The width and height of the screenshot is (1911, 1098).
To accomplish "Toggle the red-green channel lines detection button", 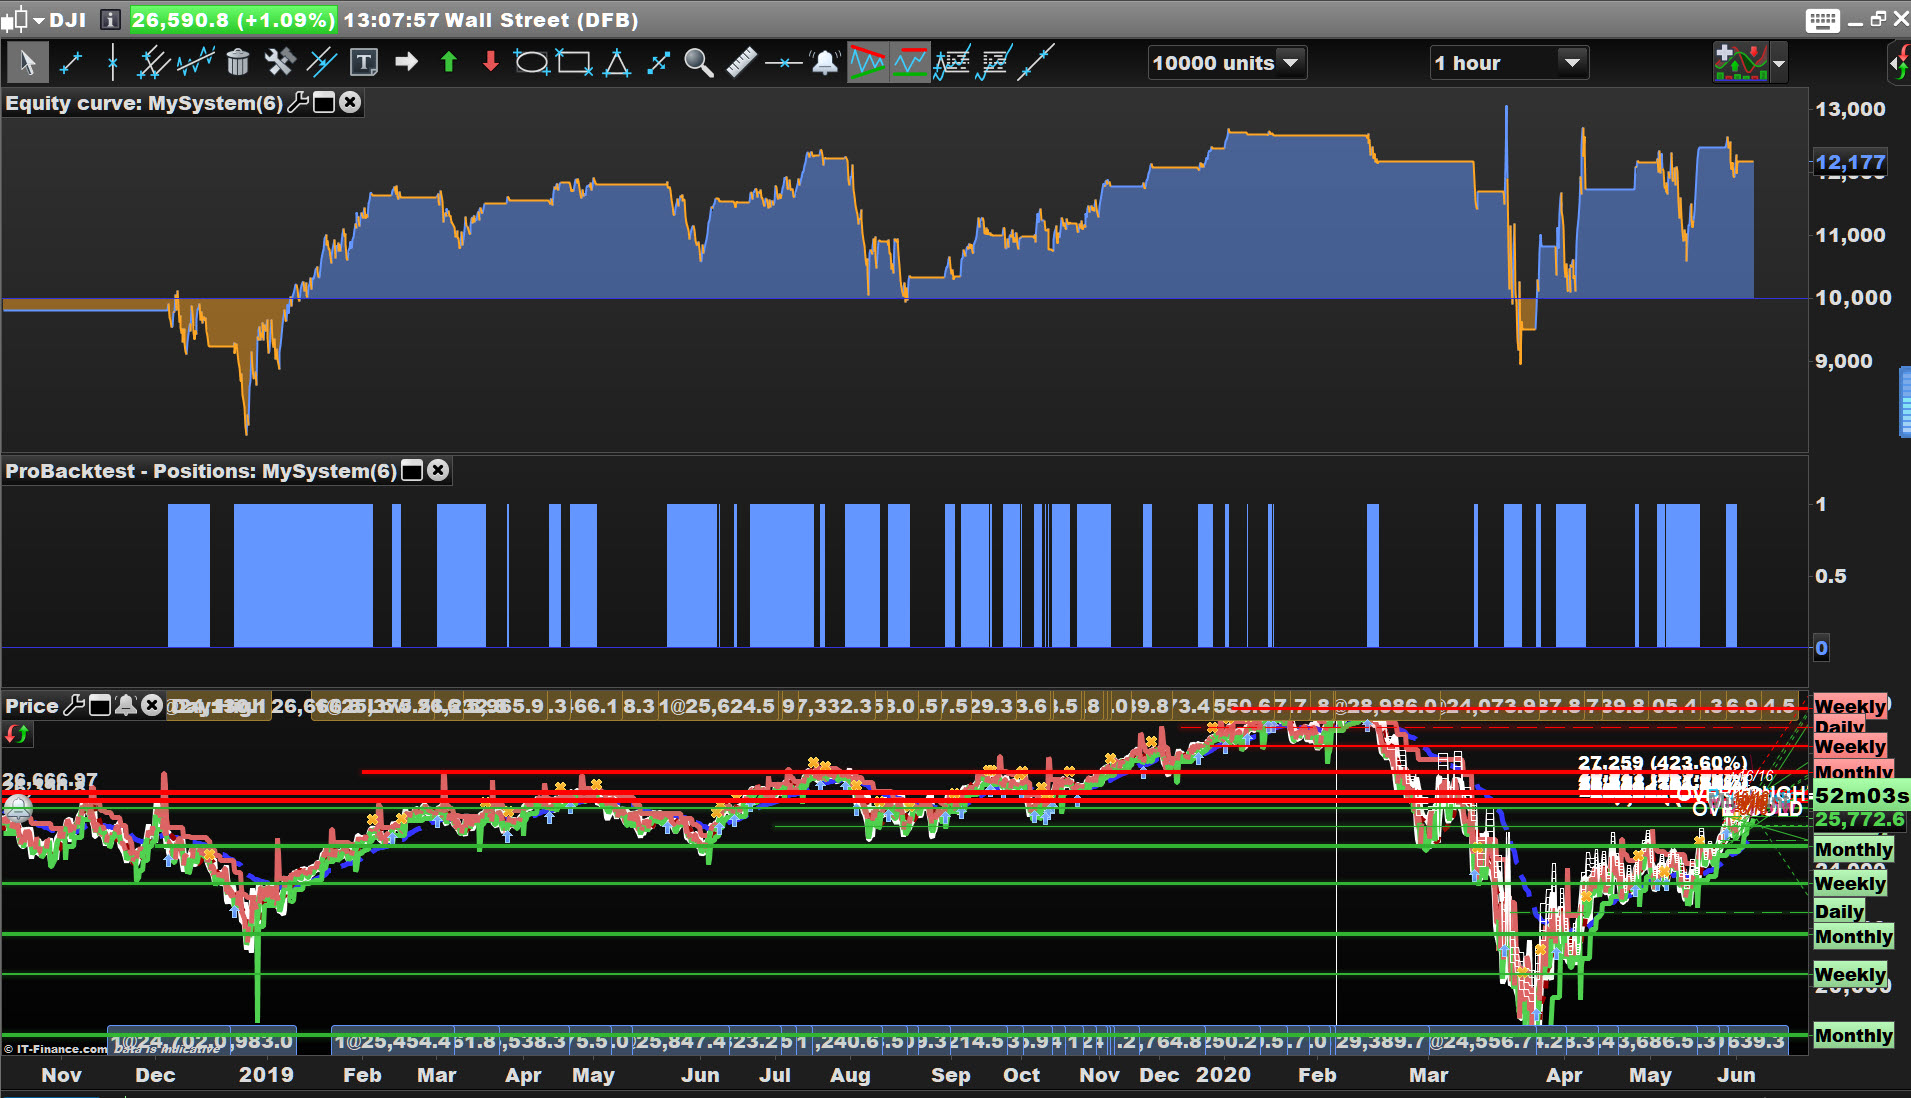I will pos(867,63).
